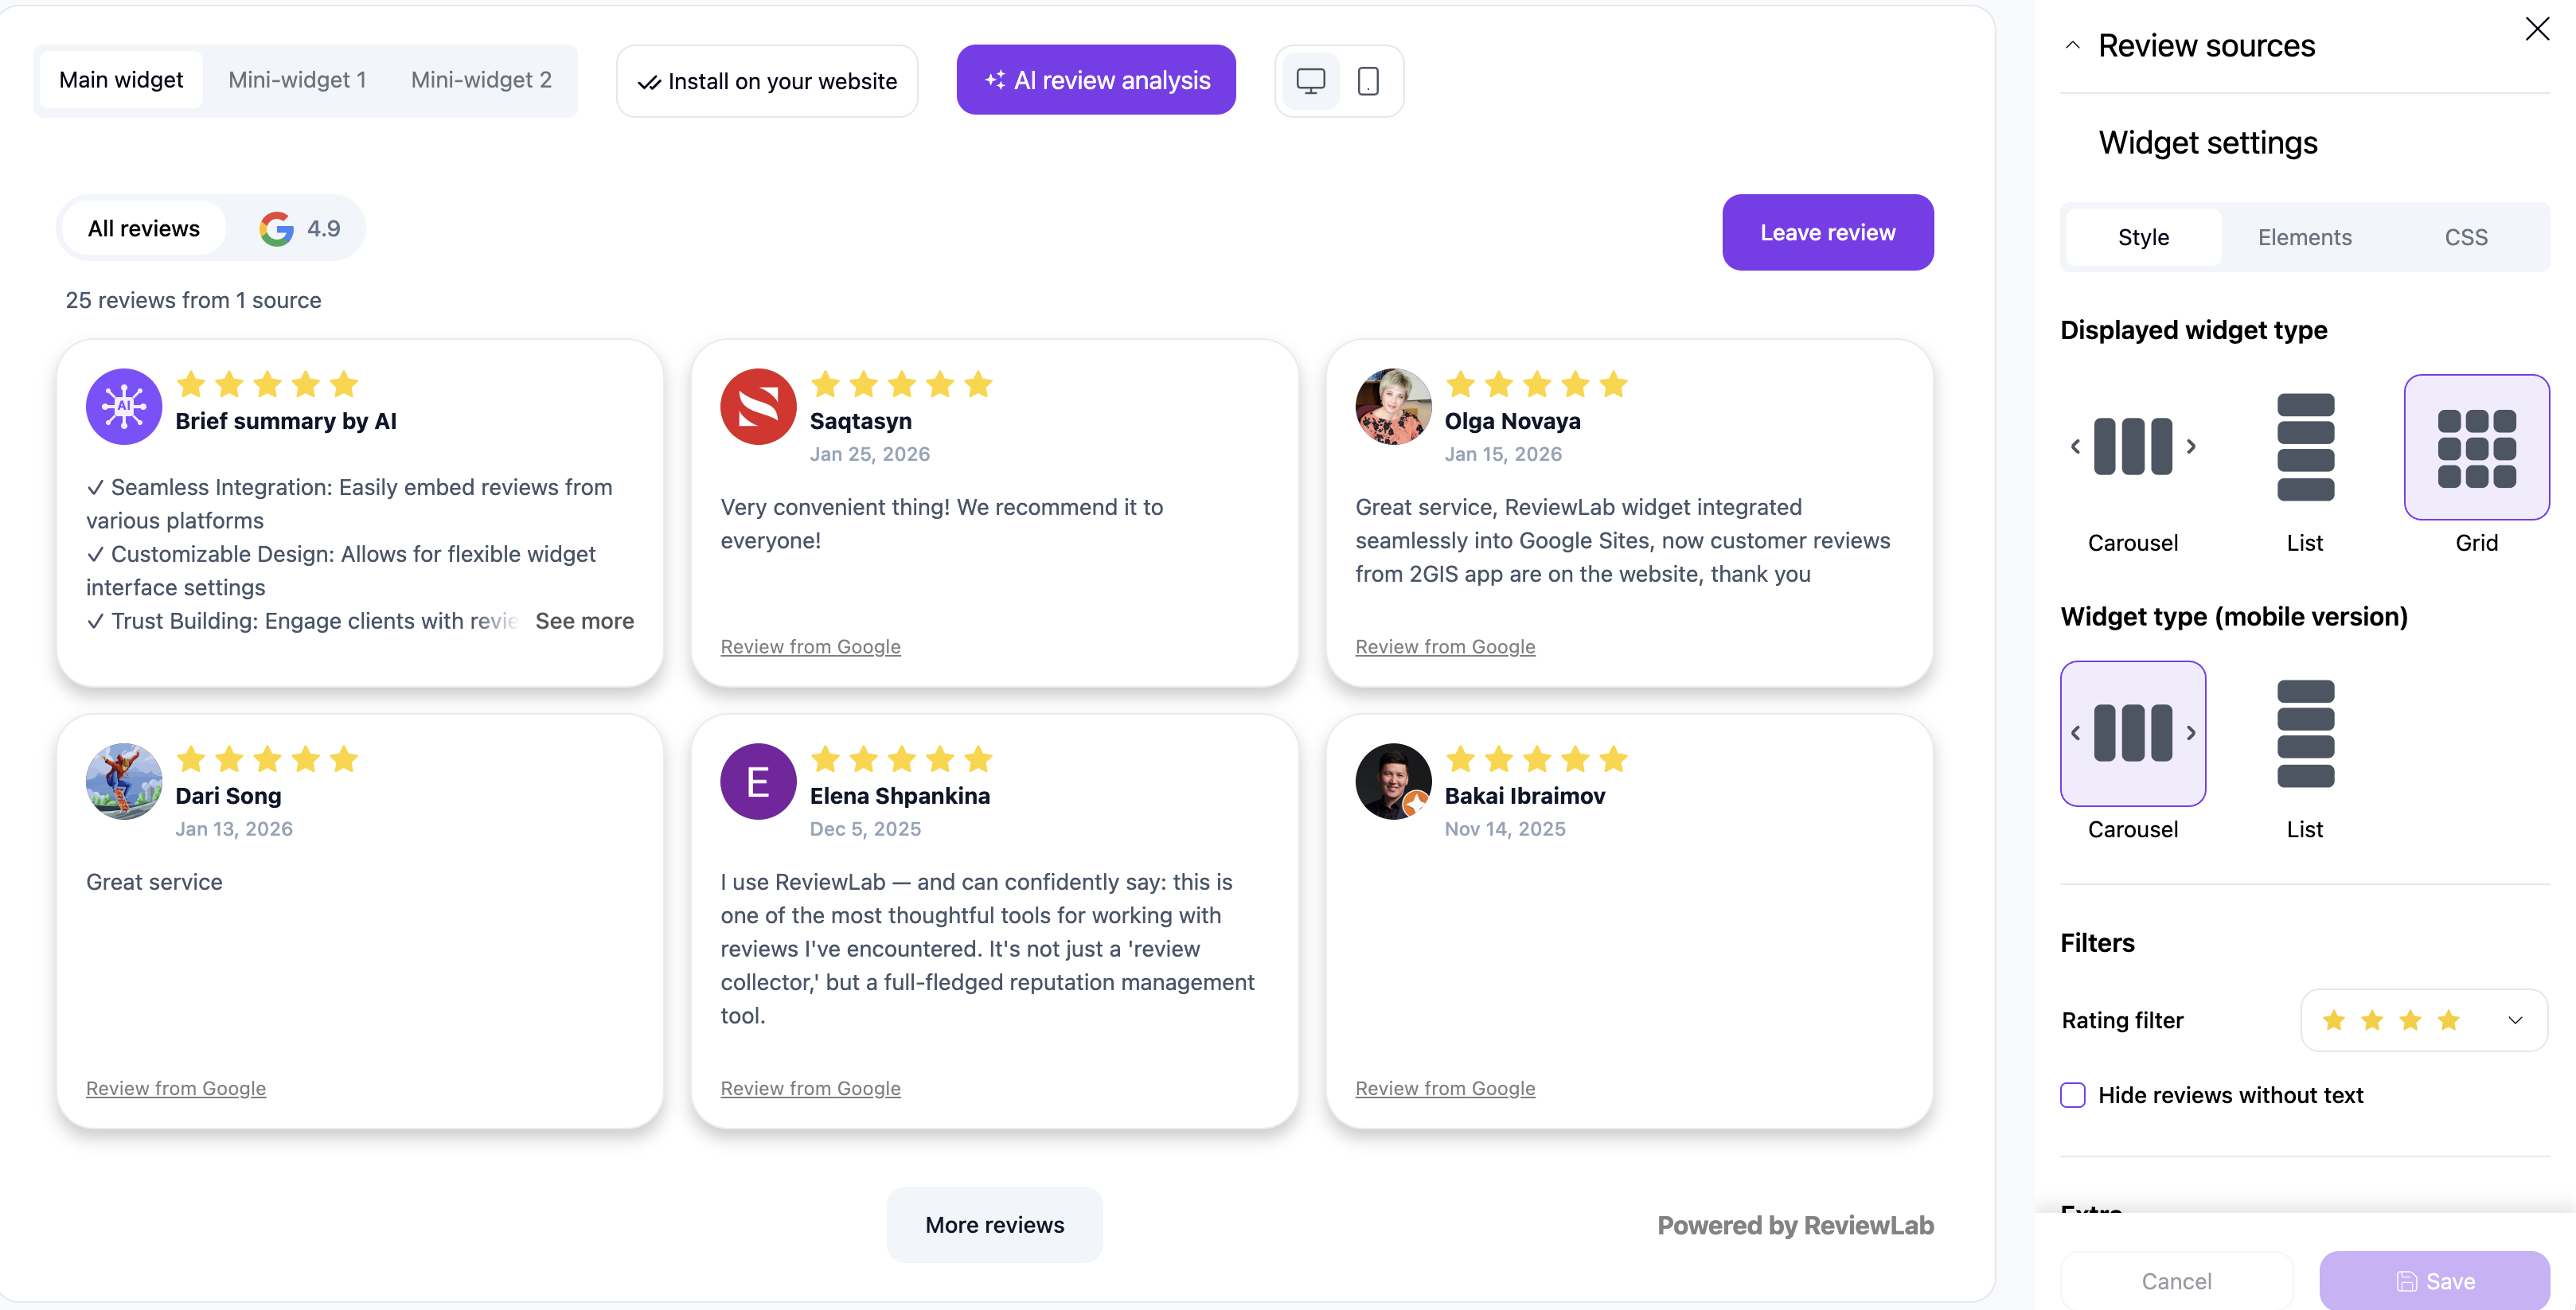
Task: Select the List widget type
Action: [2306, 447]
